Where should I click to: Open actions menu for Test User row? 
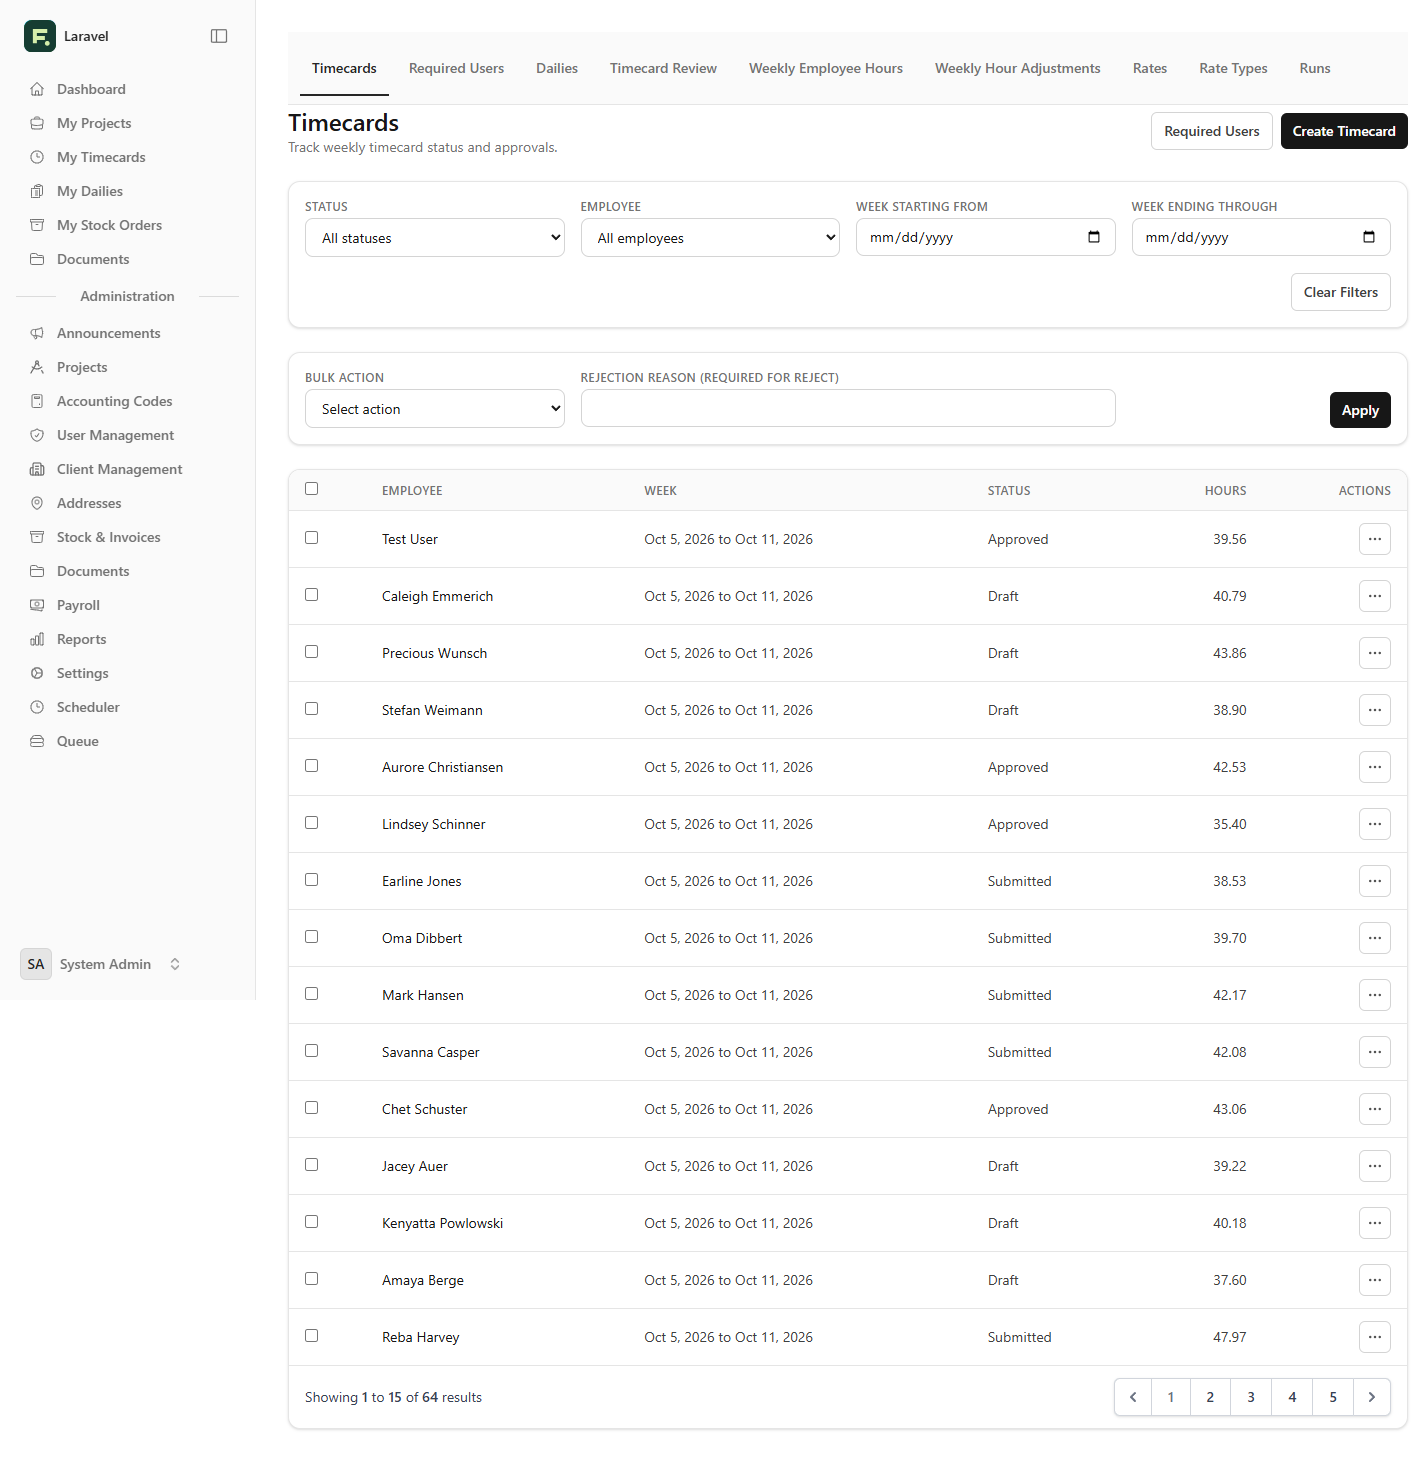tap(1375, 539)
